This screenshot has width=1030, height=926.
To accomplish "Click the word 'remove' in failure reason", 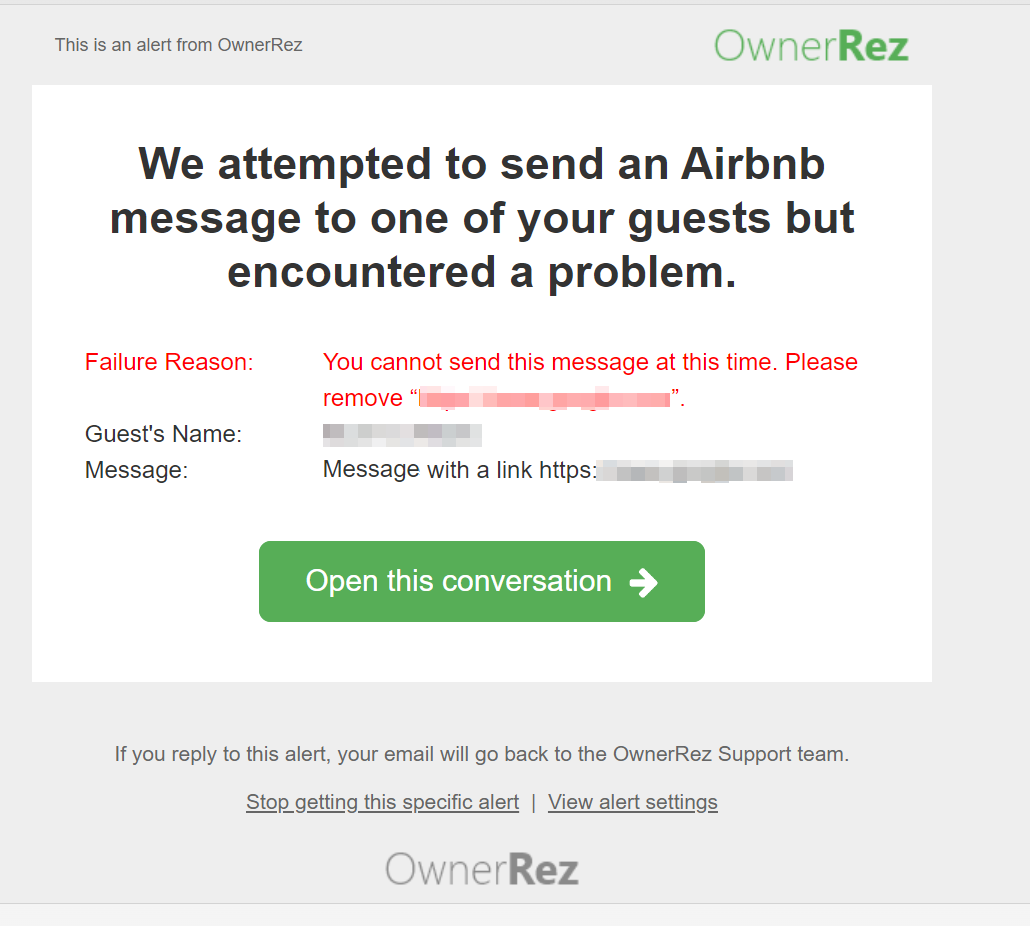I will click(x=363, y=399).
